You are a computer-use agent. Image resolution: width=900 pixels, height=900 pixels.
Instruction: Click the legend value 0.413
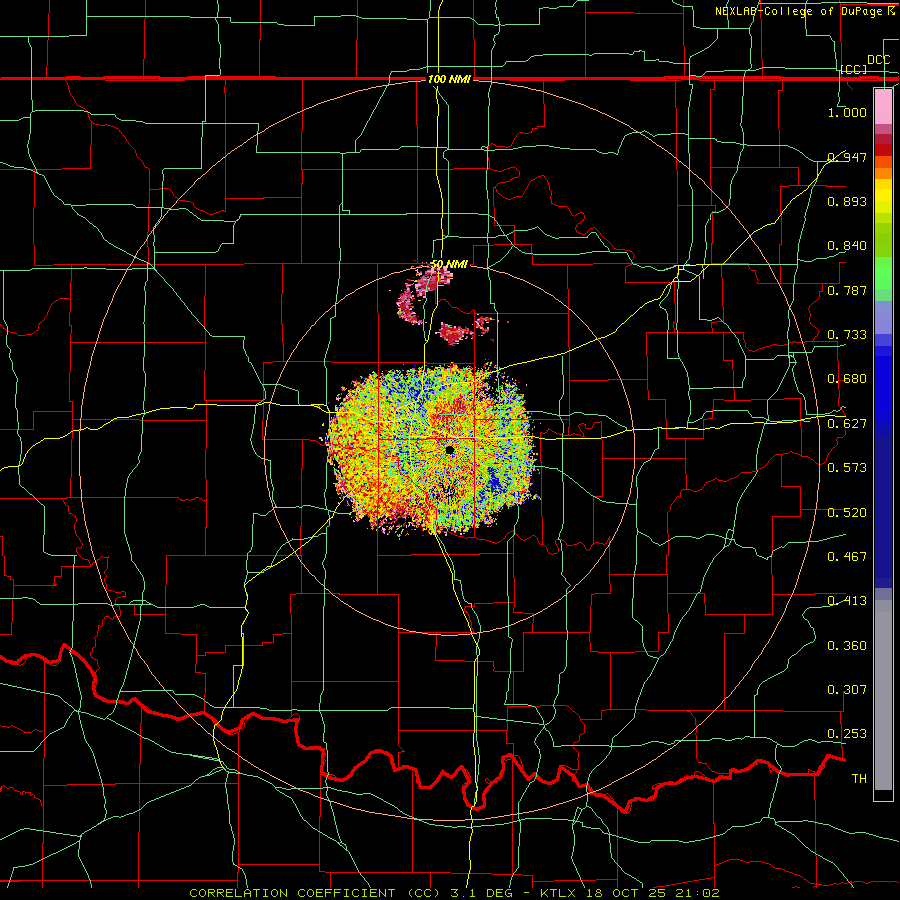pyautogui.click(x=847, y=601)
